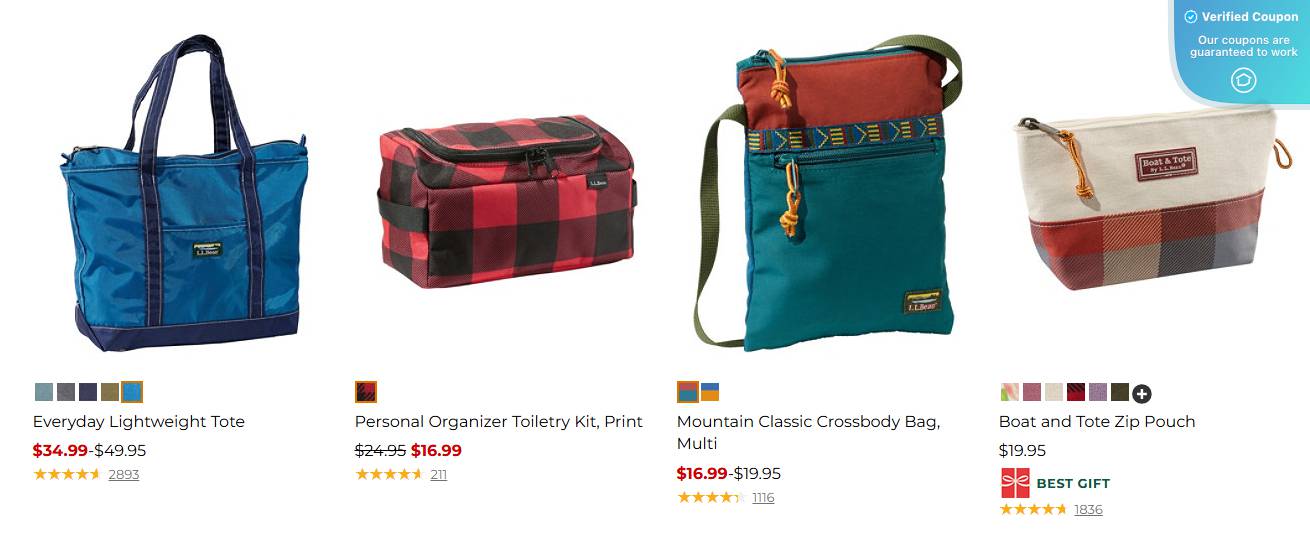Viewport: 1310px width, 544px height.
Task: Pick the olive tan tote color swatch
Action: tap(110, 392)
